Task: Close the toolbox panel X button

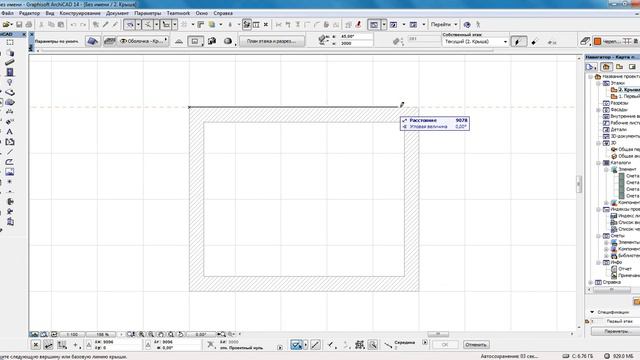Action: pyautogui.click(x=24, y=35)
